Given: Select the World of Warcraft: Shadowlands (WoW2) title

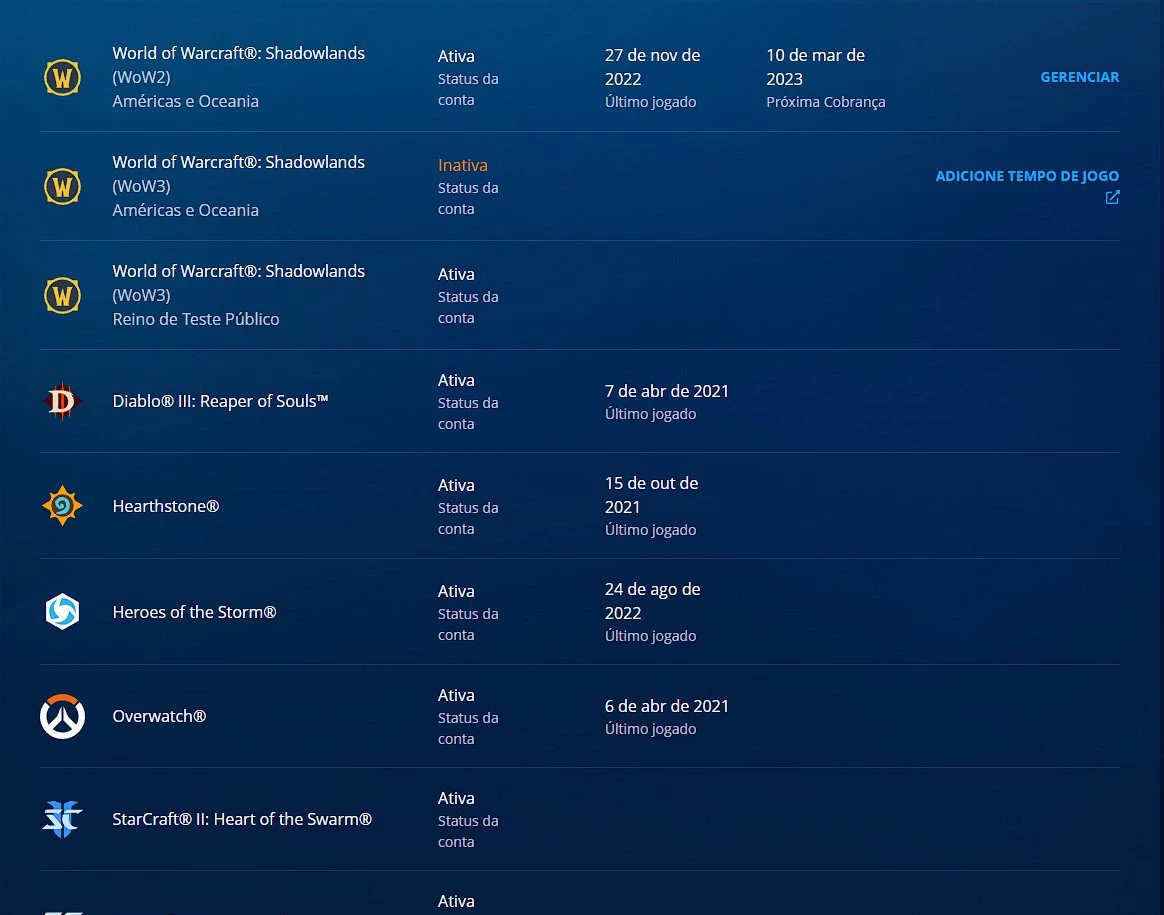Looking at the screenshot, I should pyautogui.click(x=238, y=65).
